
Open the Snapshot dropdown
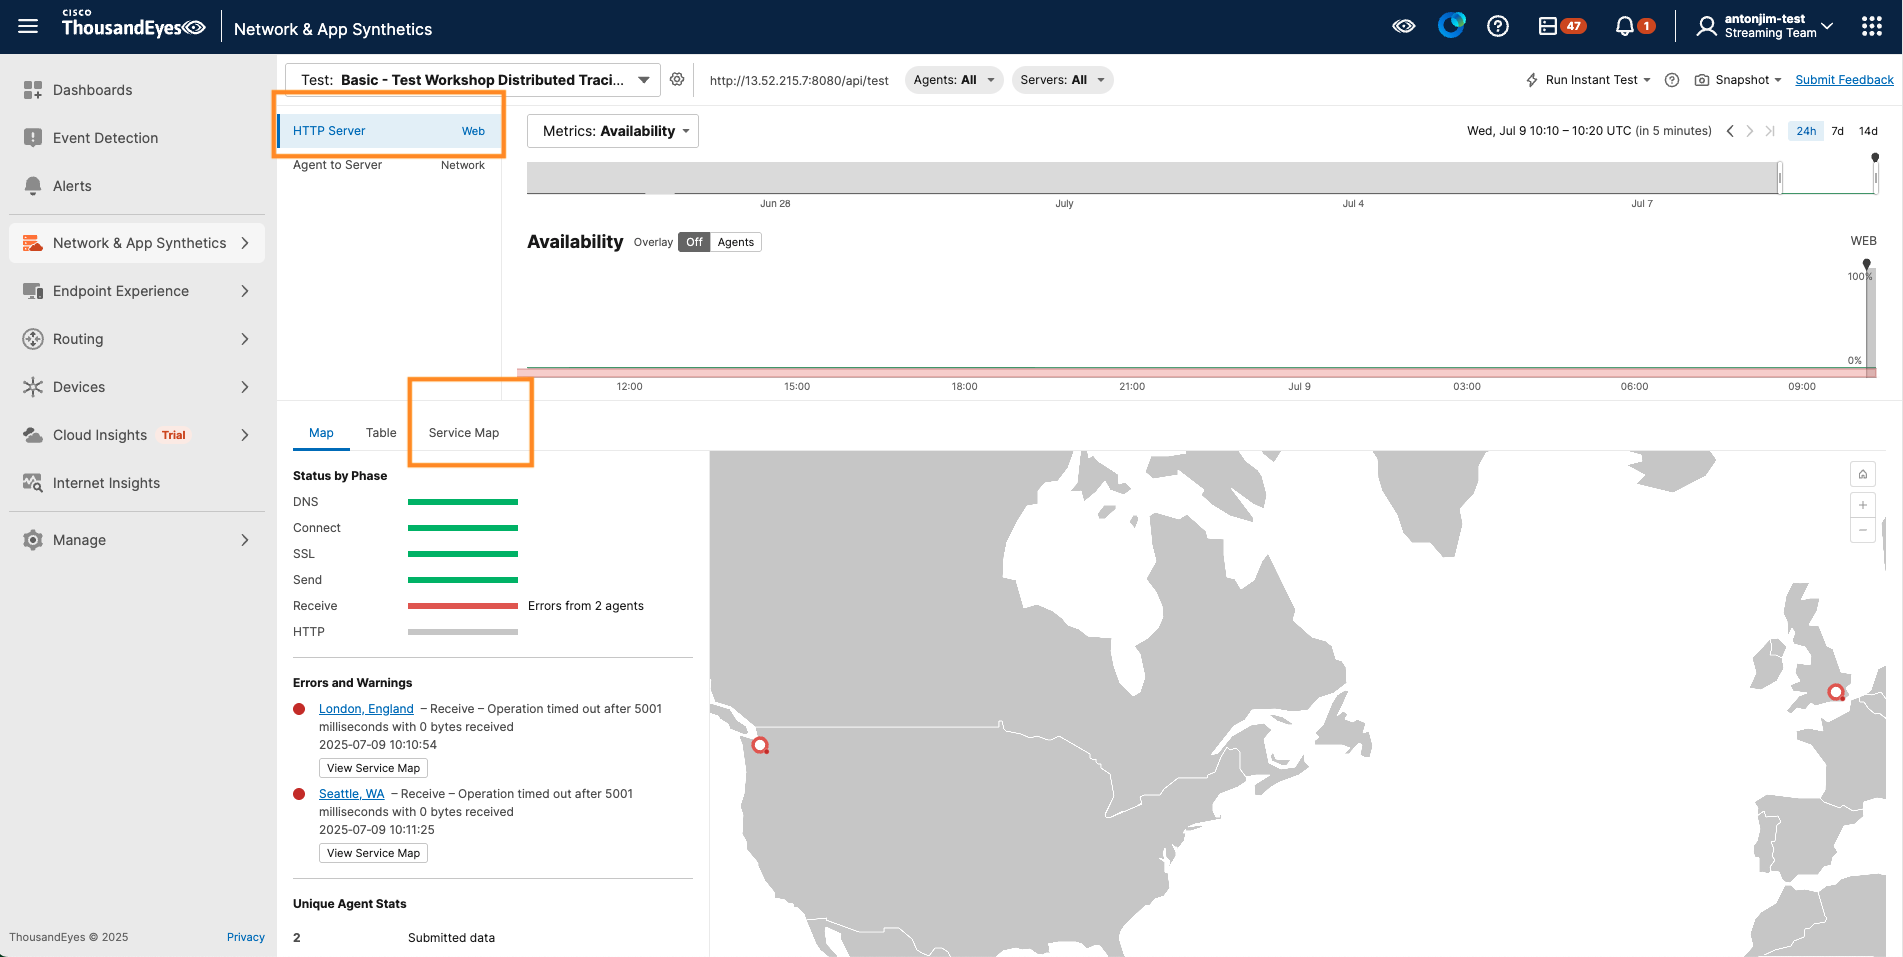click(1738, 80)
